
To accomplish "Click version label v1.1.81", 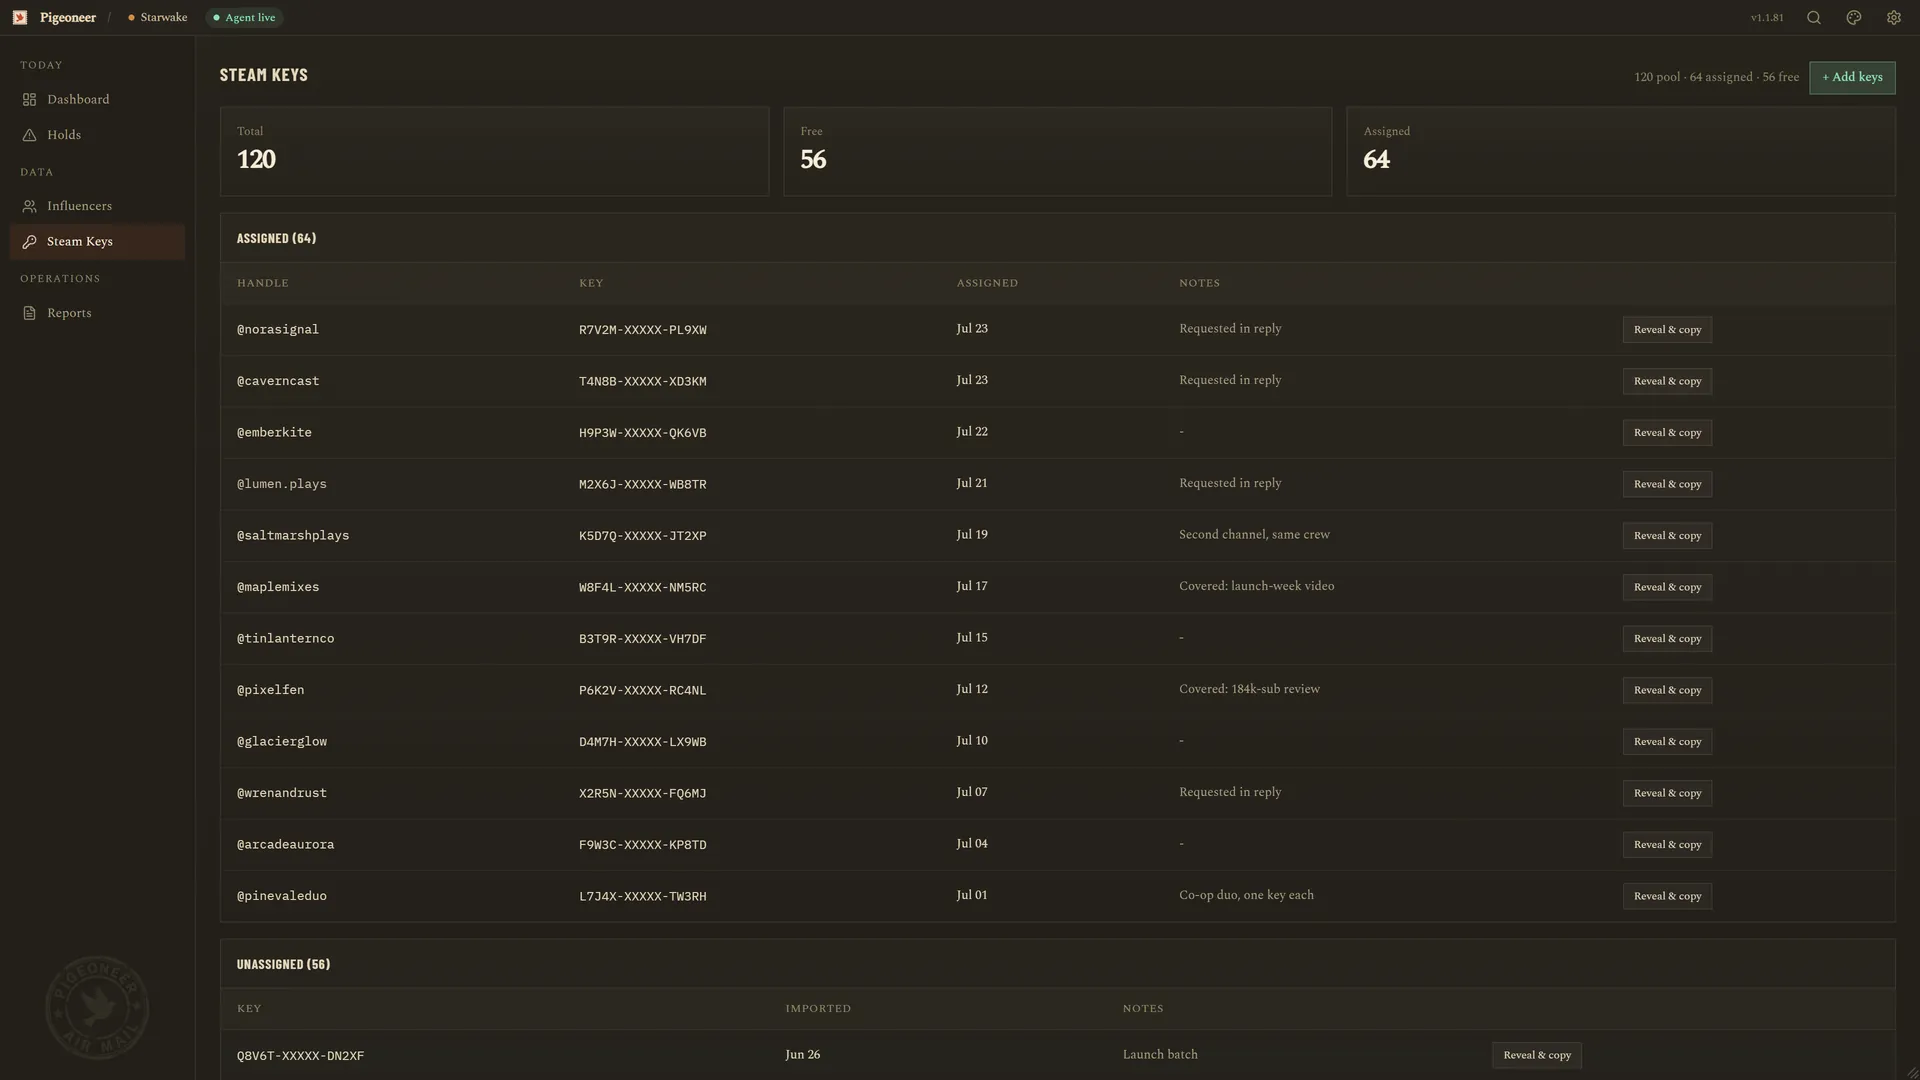I will [1767, 18].
